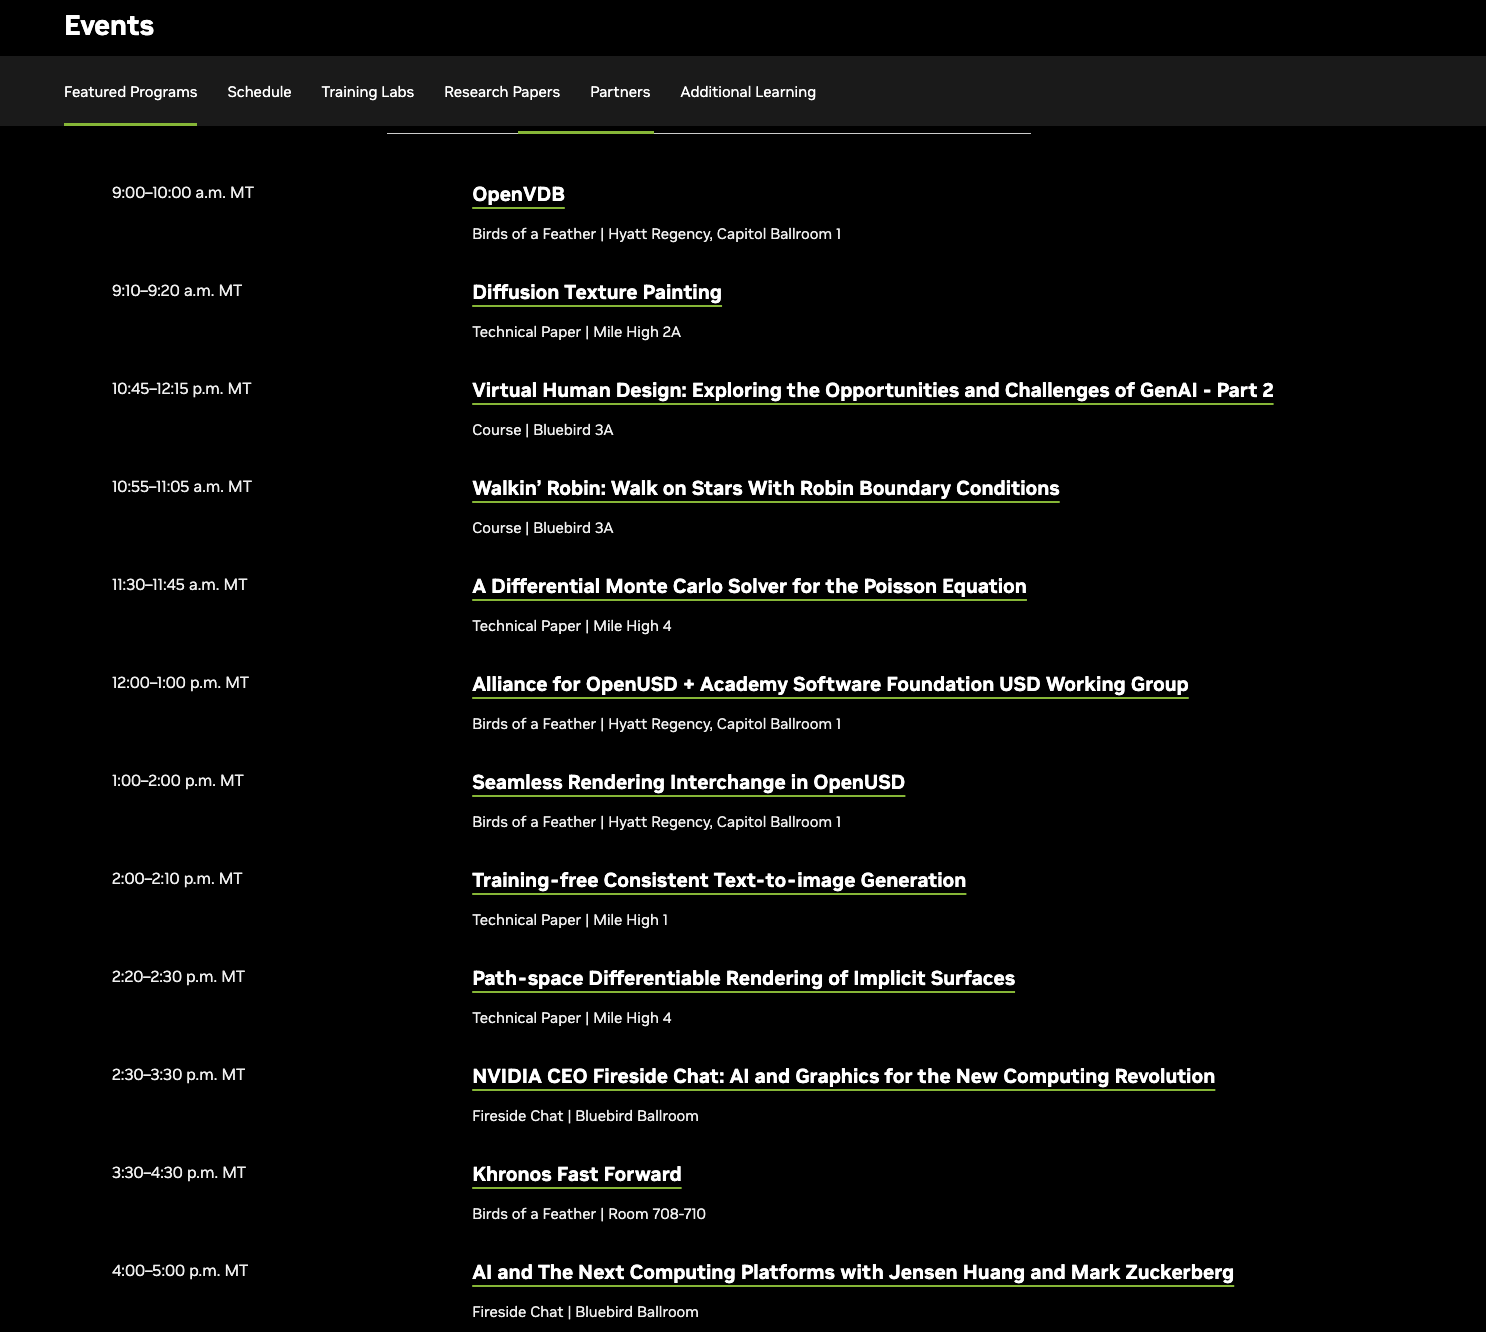Click the 9:10–9:20 a.m. MT time slot
1486x1332 pixels.
tap(177, 291)
